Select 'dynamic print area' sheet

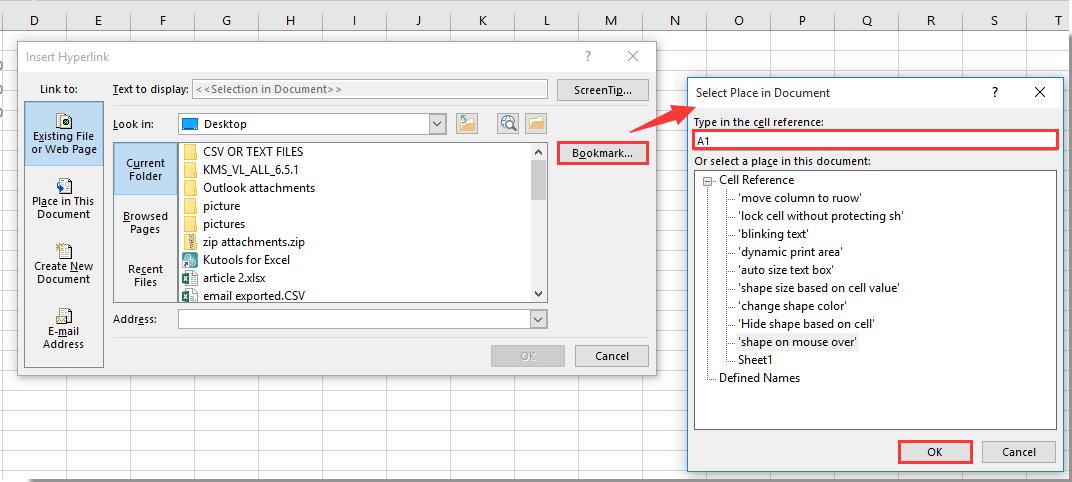point(790,252)
